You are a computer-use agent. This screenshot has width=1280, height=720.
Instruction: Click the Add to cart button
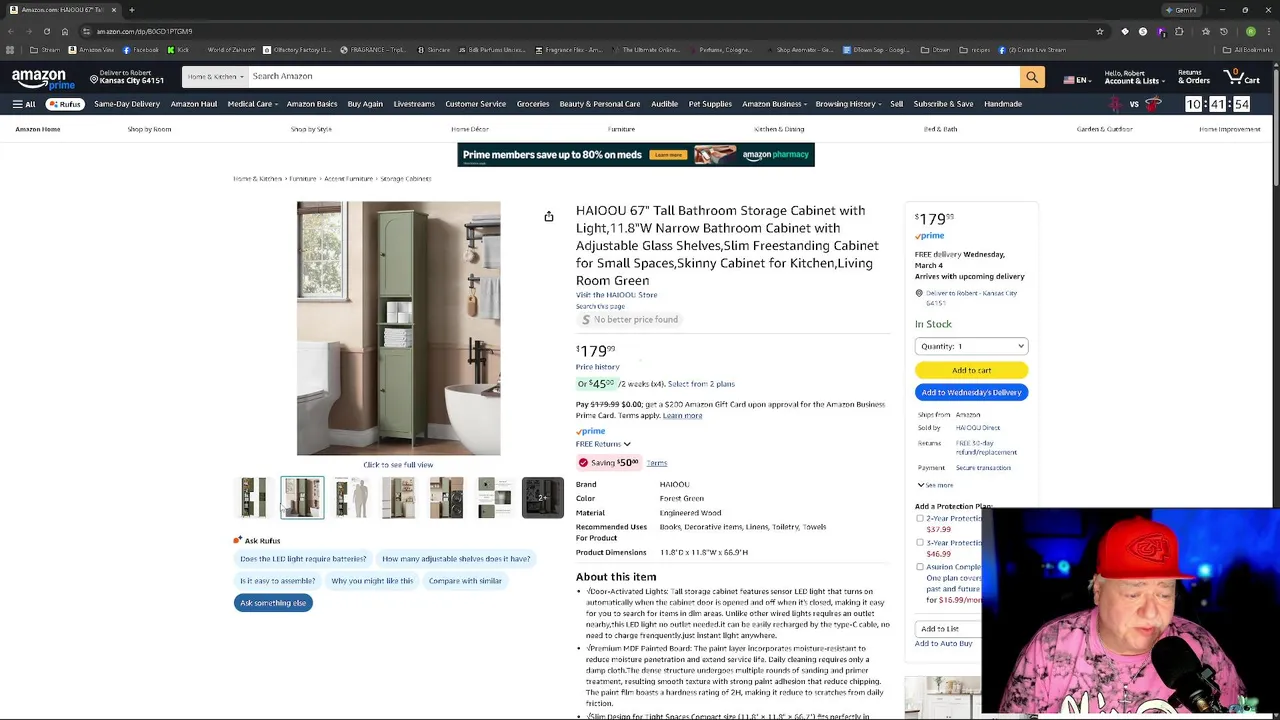(x=971, y=370)
